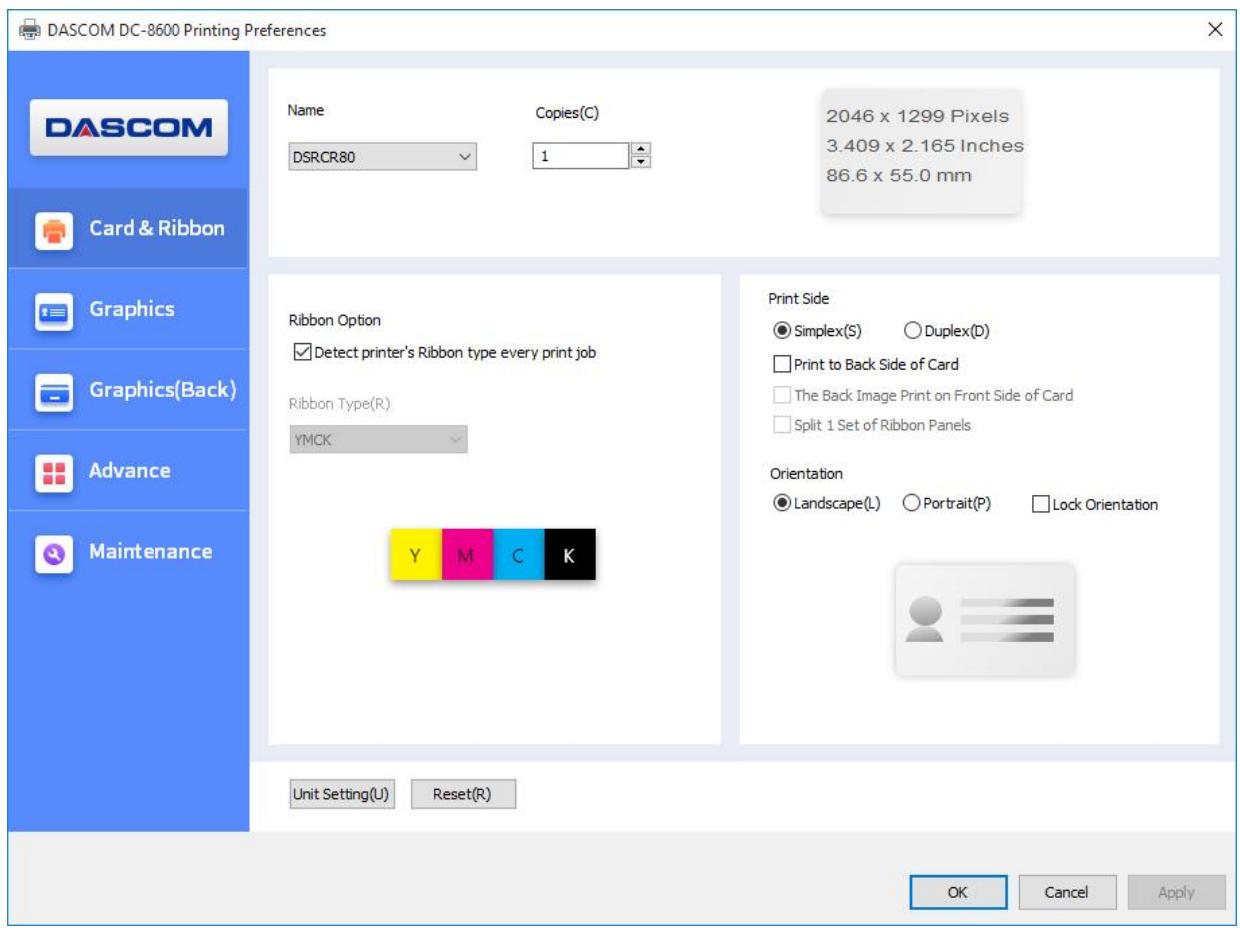Click the Apply button
The width and height of the screenshot is (1240, 934).
tap(1177, 892)
